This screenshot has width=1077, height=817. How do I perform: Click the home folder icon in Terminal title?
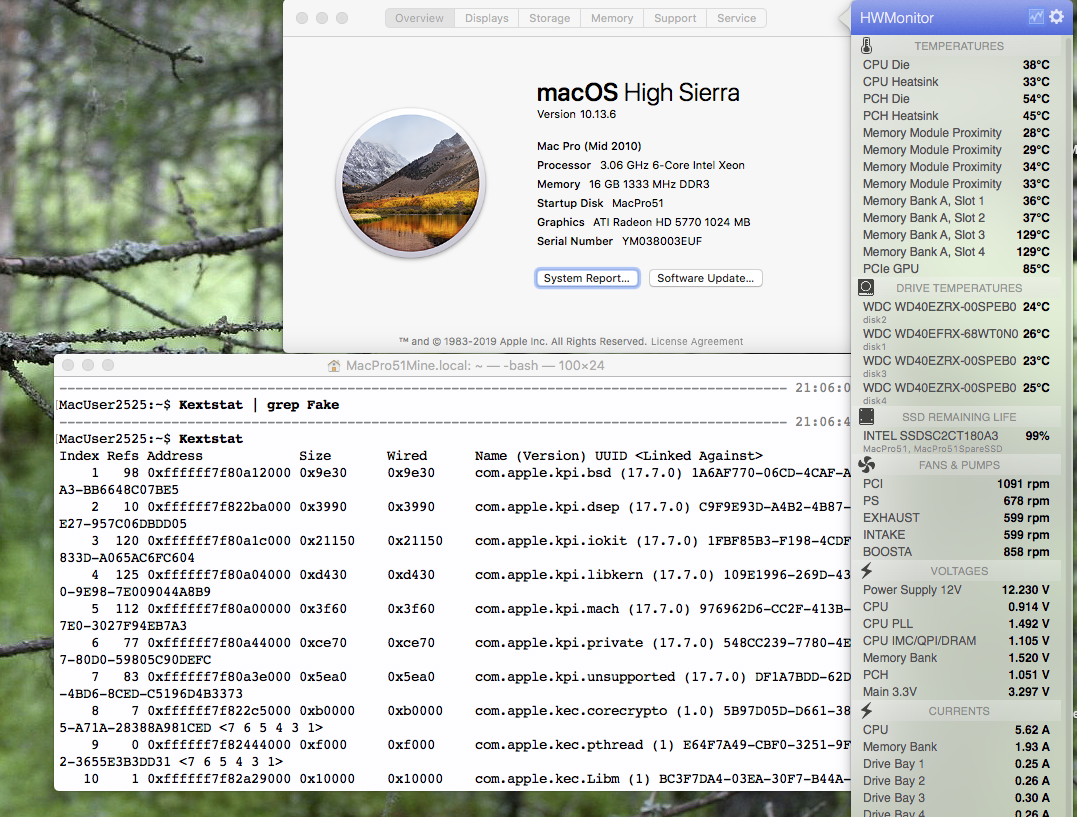click(334, 366)
